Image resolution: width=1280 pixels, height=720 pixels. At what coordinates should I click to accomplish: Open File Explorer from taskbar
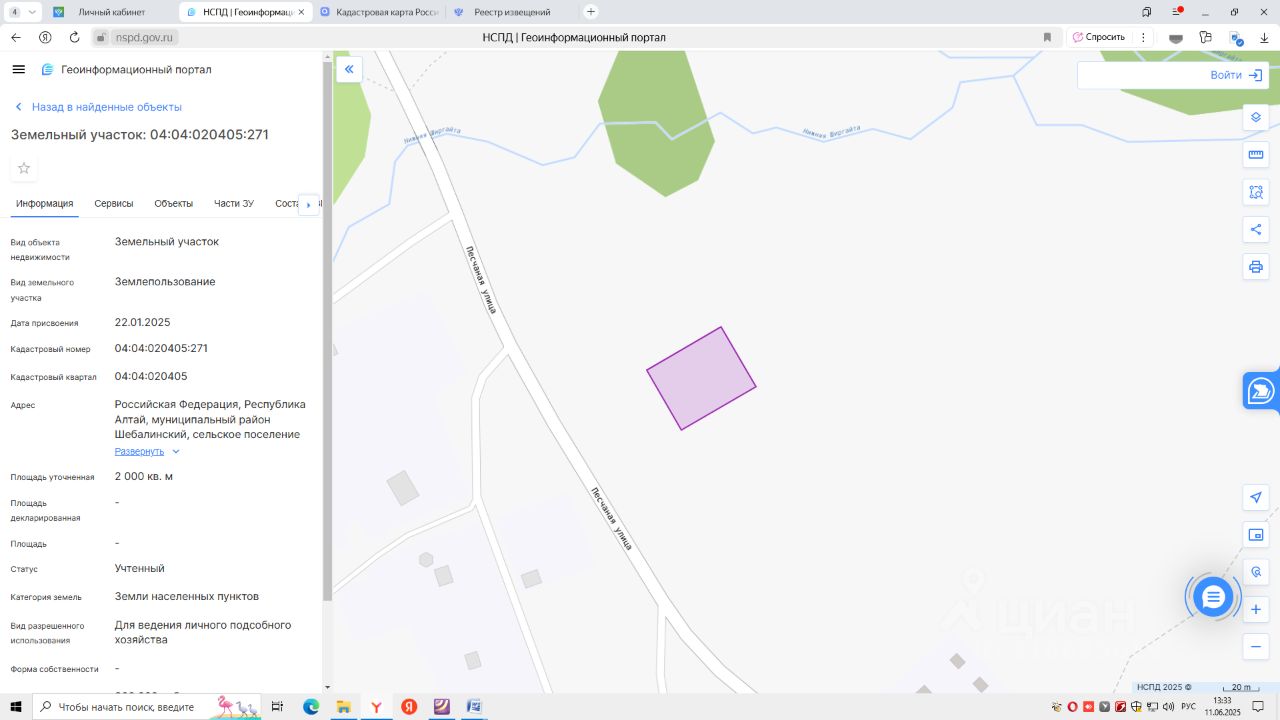[x=343, y=707]
